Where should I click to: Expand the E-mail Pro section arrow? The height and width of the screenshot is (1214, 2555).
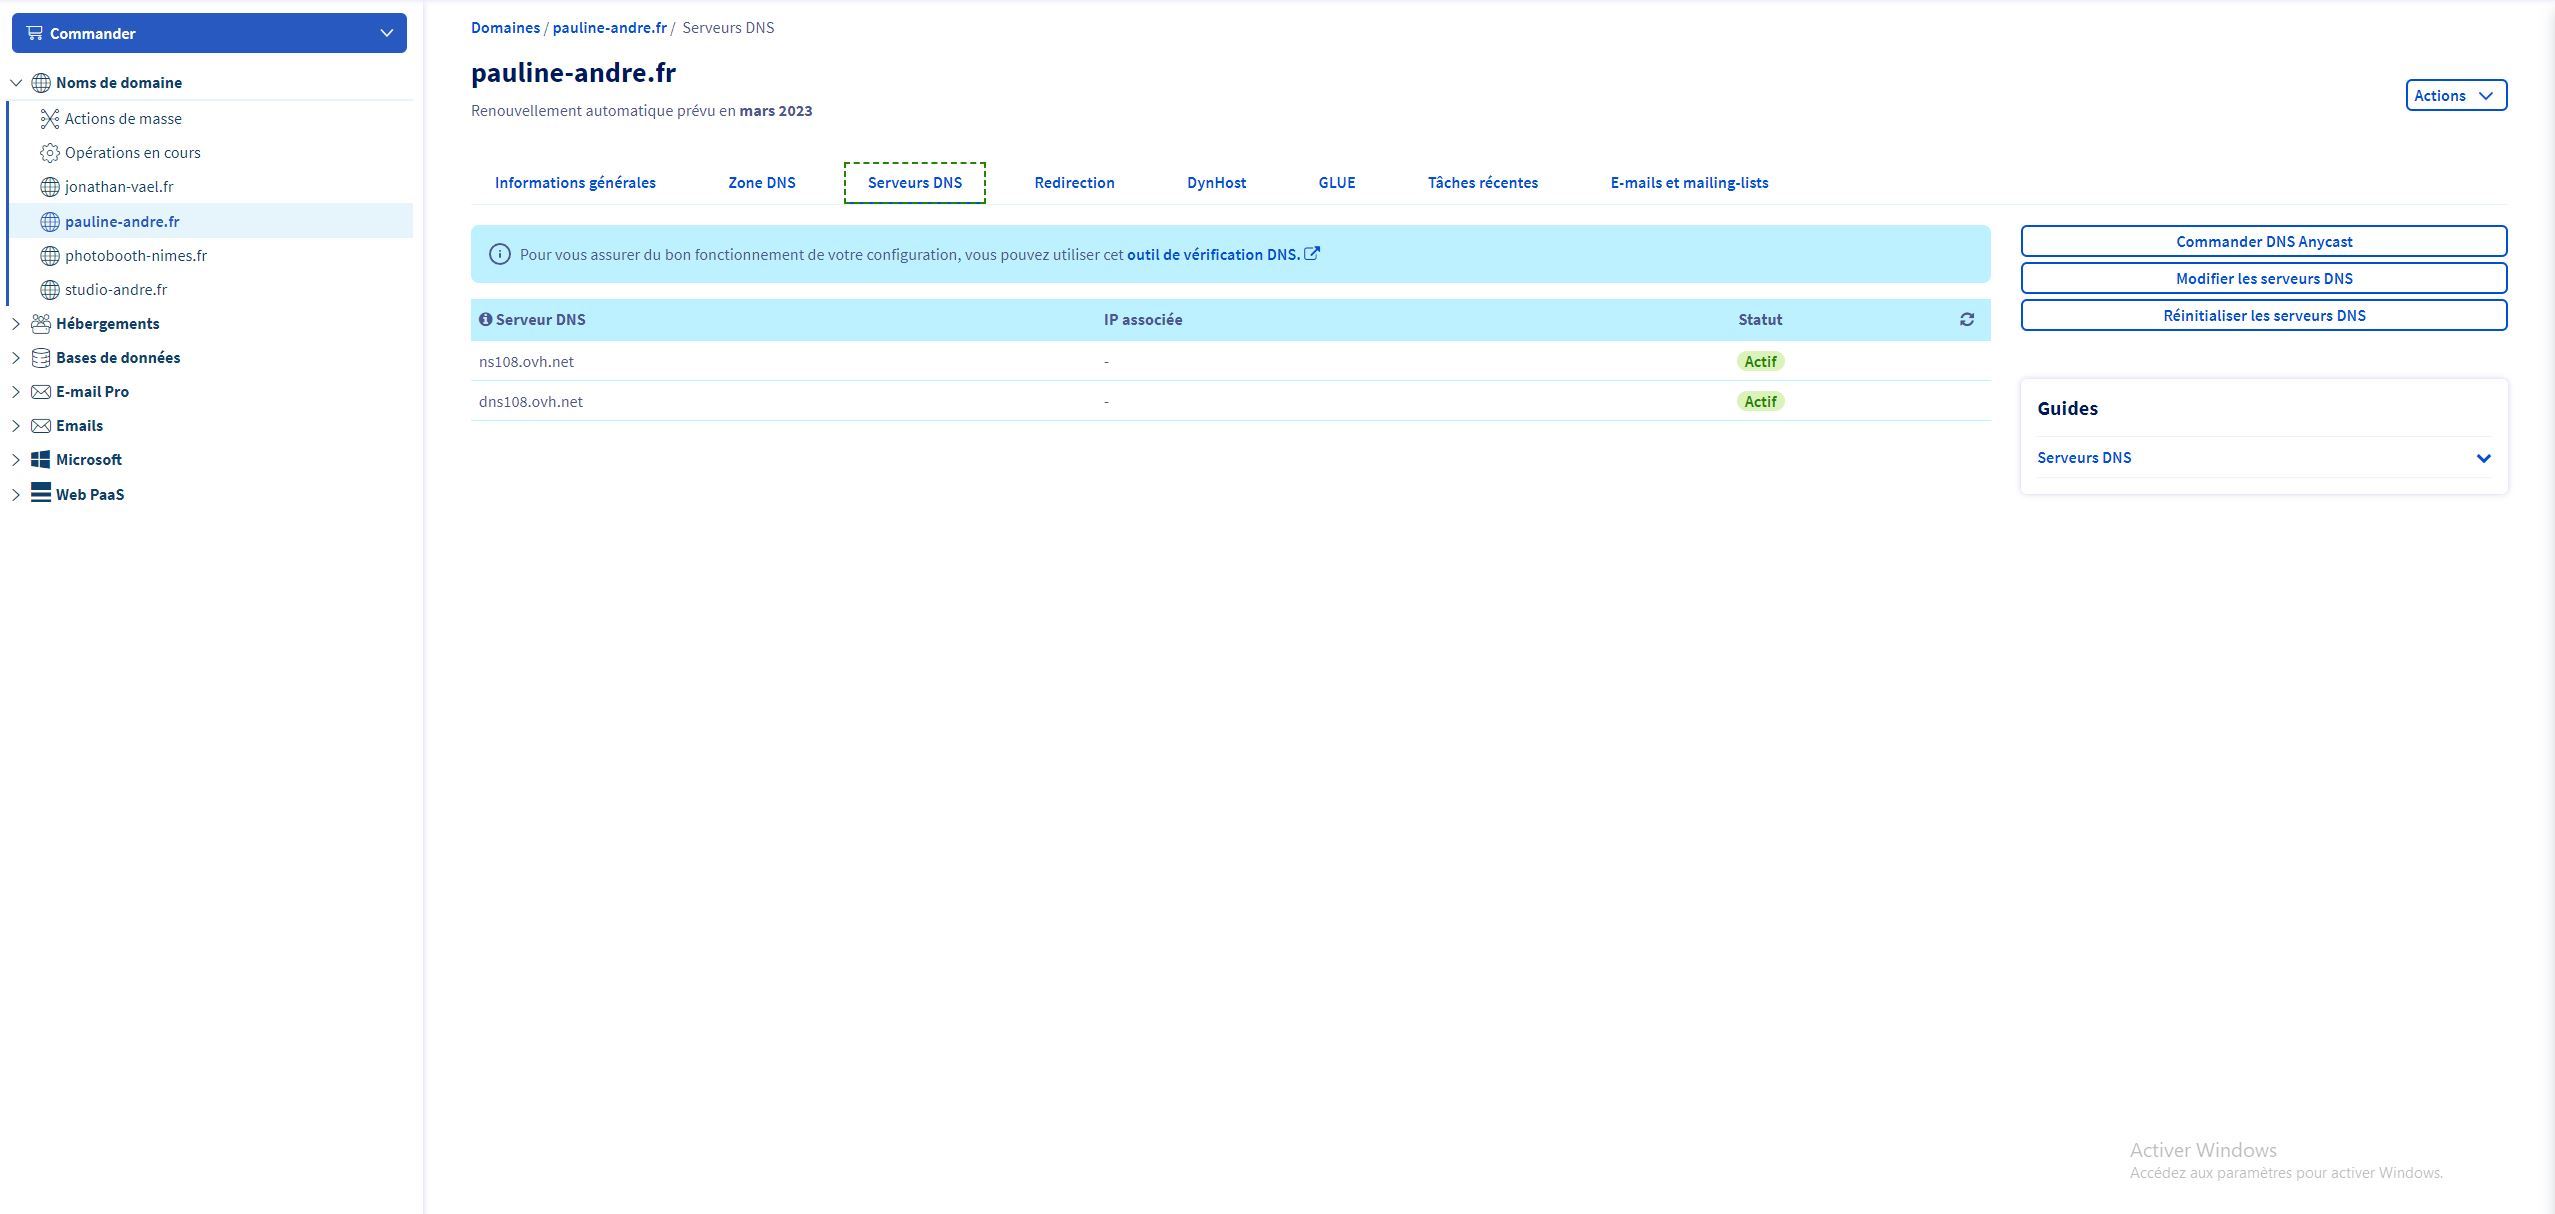pyautogui.click(x=15, y=392)
